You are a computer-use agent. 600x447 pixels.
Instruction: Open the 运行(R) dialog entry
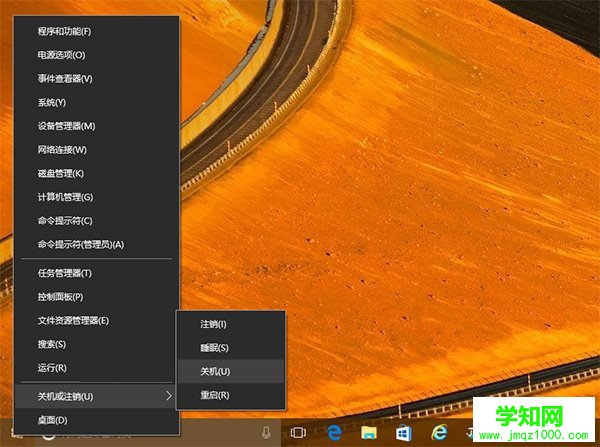pyautogui.click(x=96, y=368)
